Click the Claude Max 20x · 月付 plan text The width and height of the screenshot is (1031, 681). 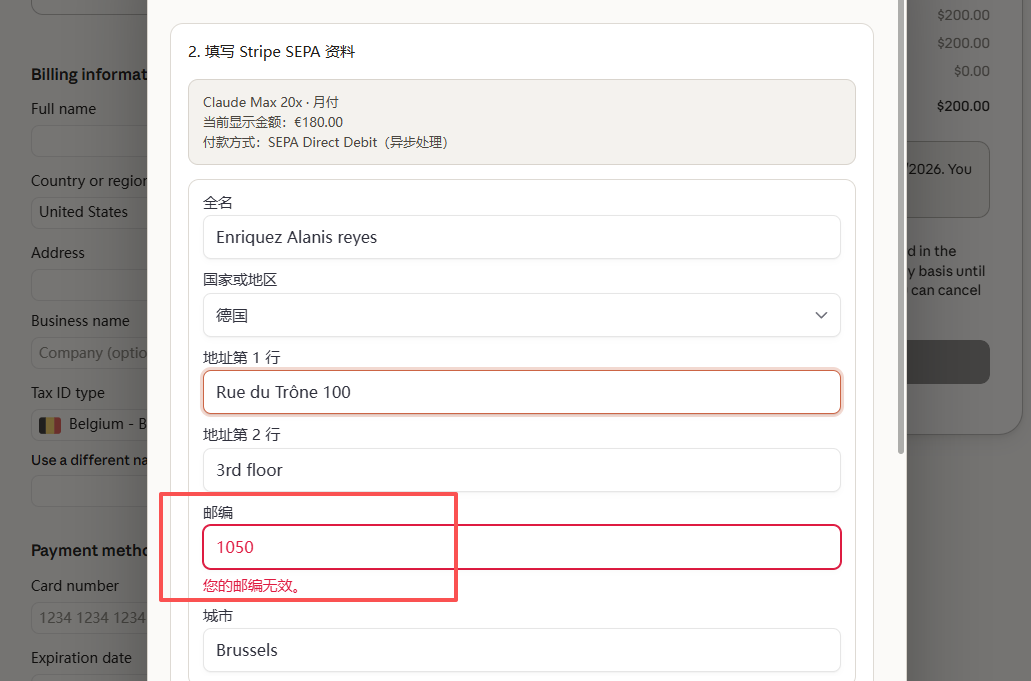tap(271, 103)
